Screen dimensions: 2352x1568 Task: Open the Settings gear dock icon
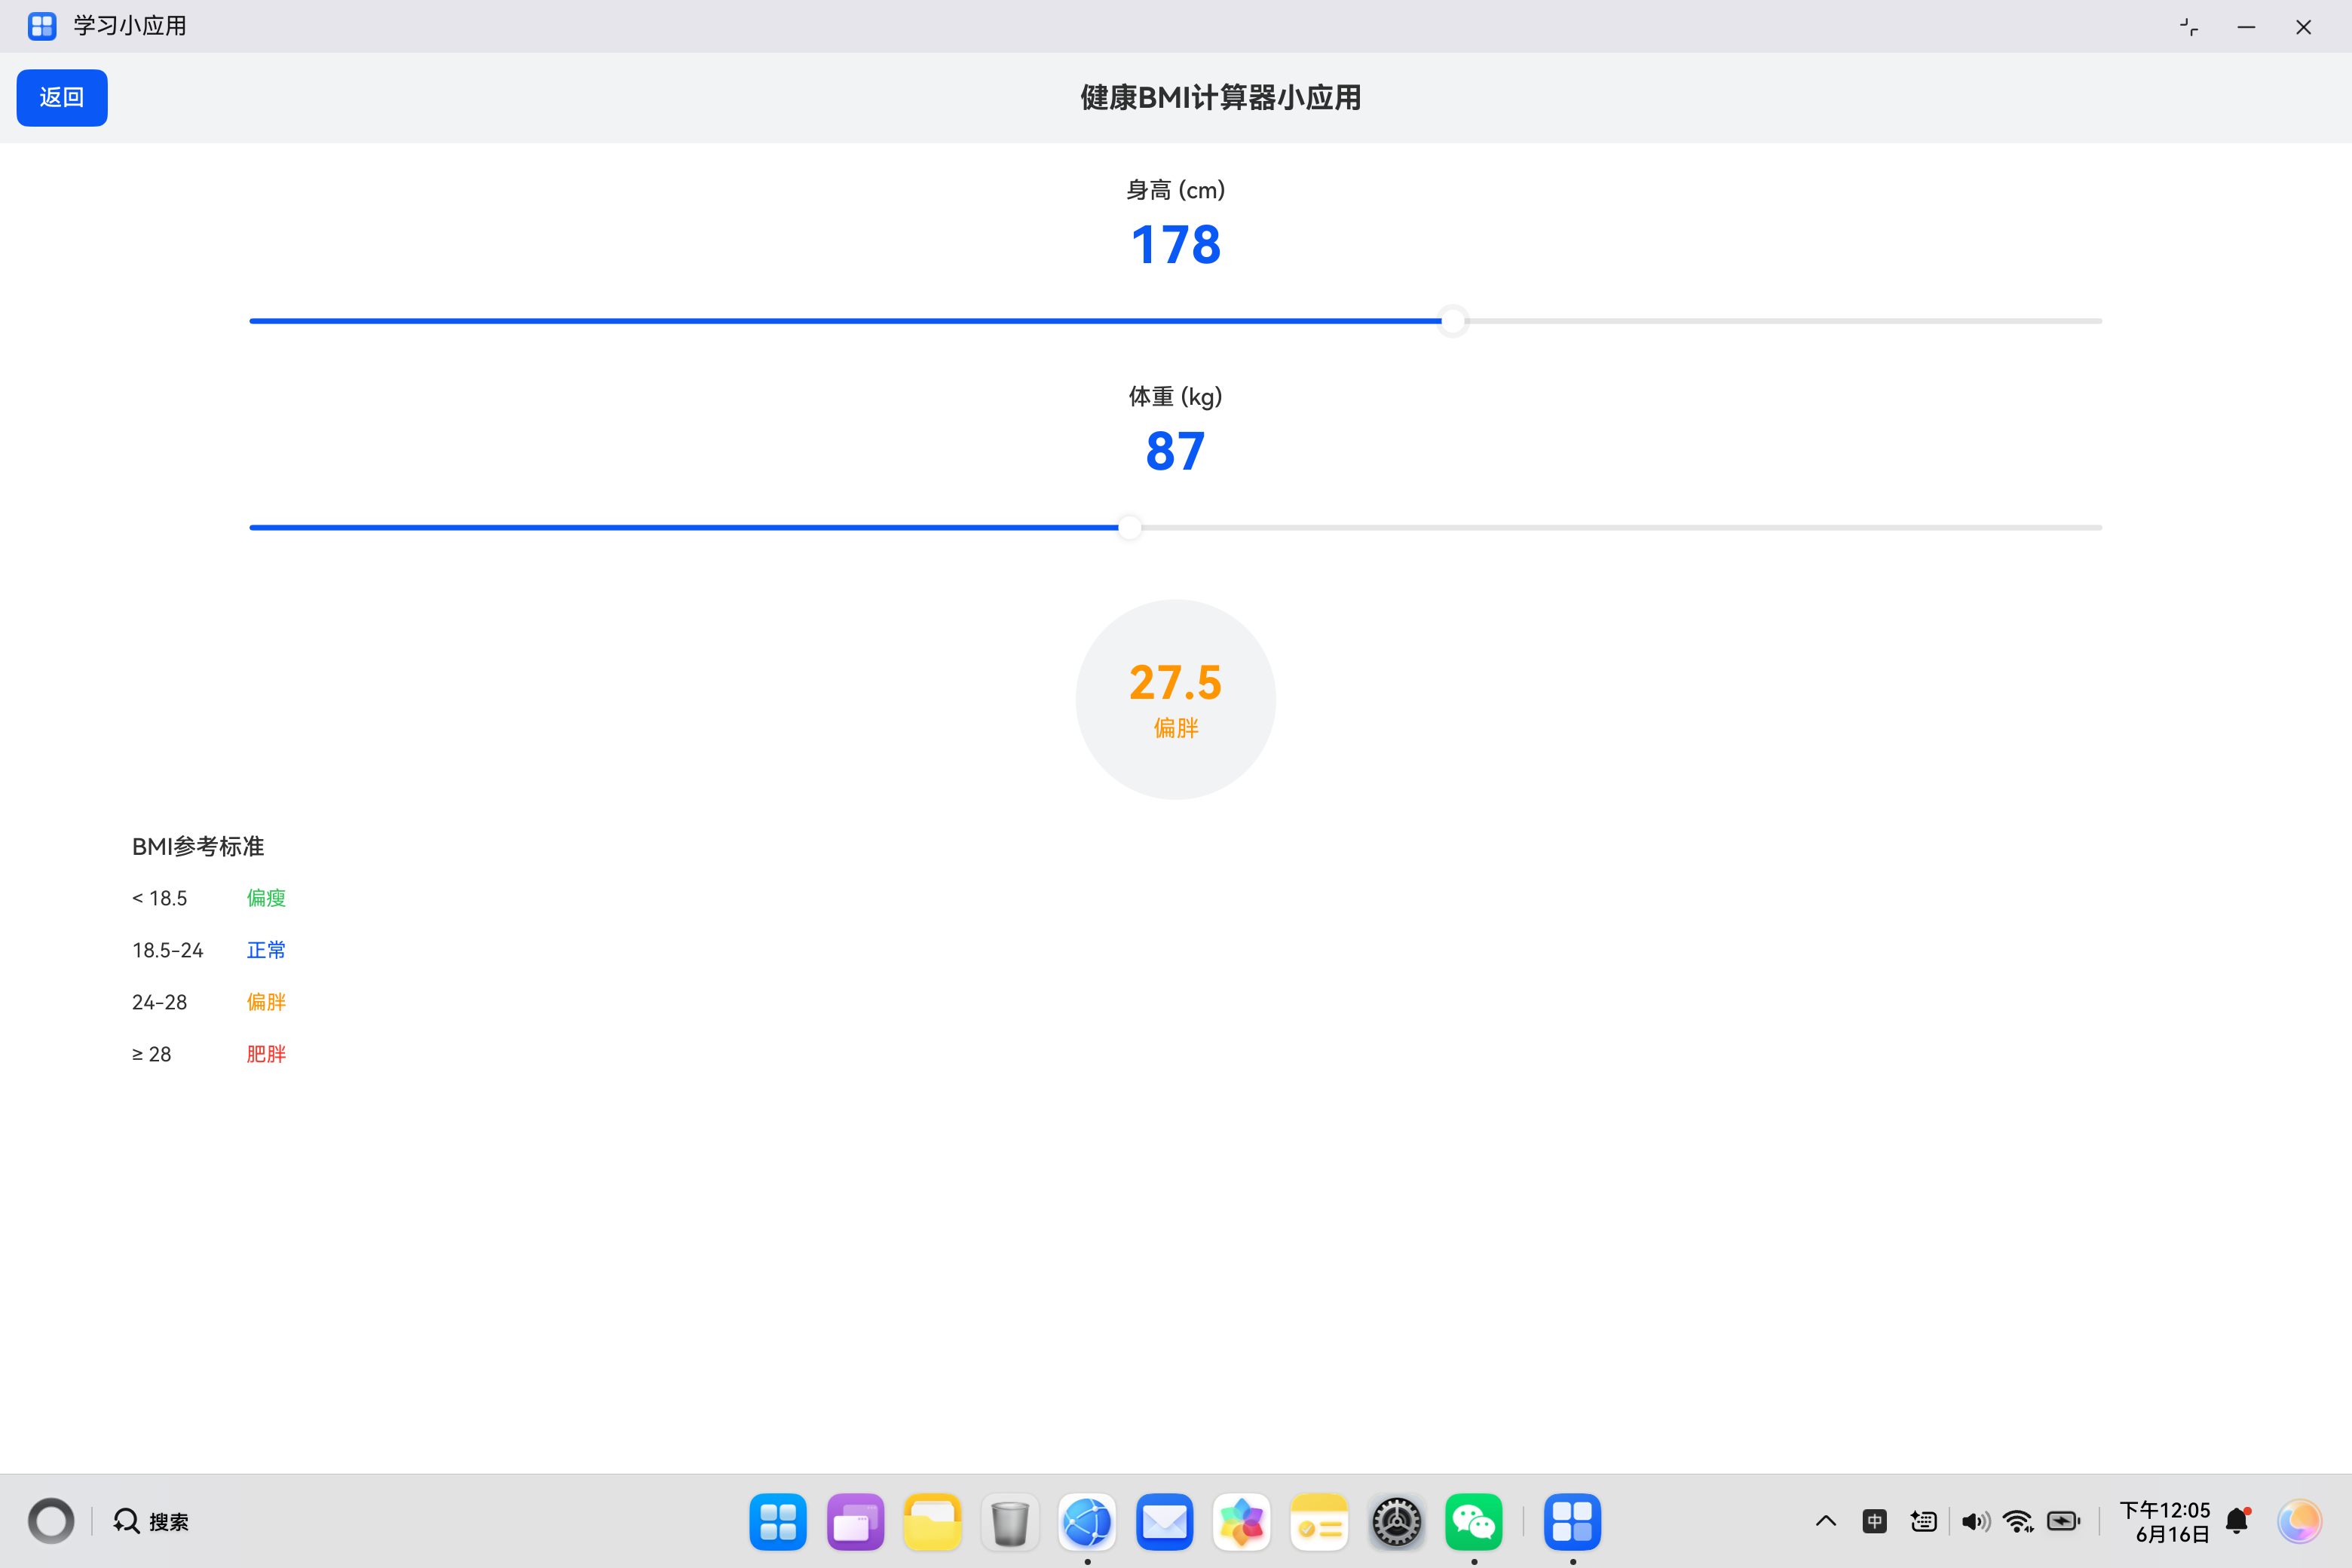pyautogui.click(x=1396, y=1521)
